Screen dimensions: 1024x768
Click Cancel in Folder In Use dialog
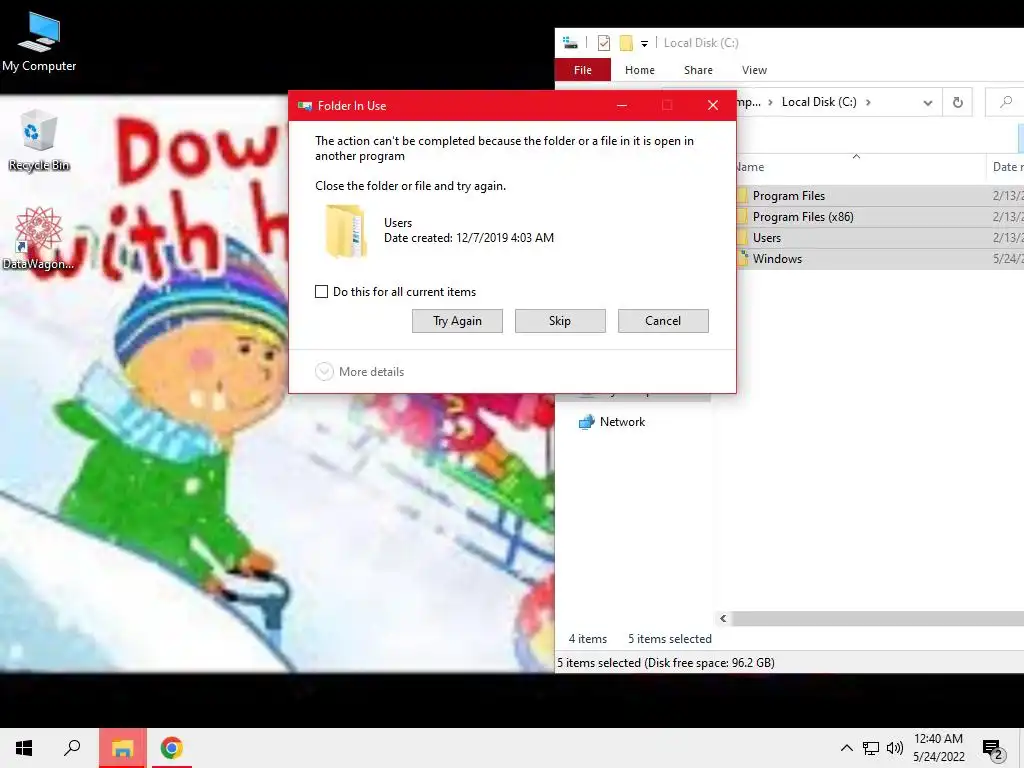[x=663, y=321]
